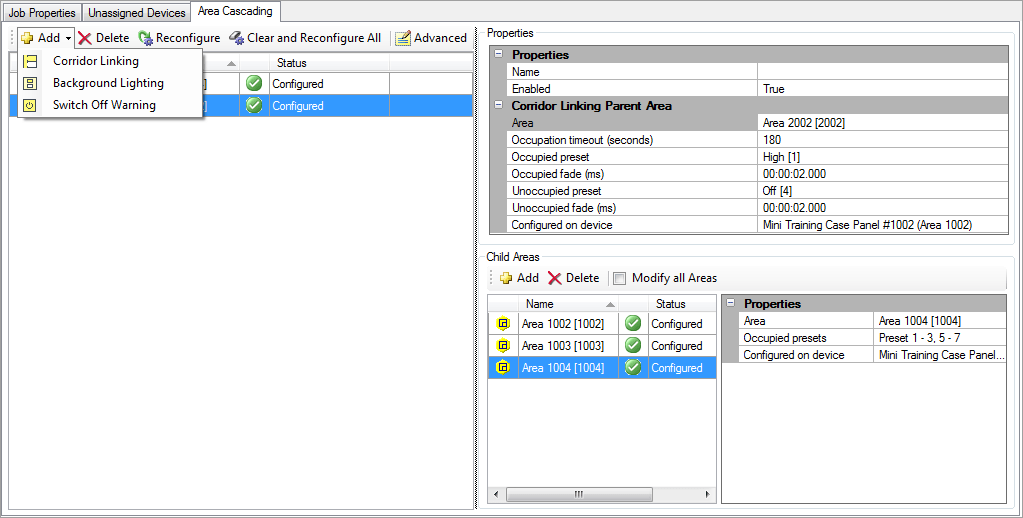Click the Unoccupied fade value 00:00:02.000
The image size is (1023, 518).
pyautogui.click(x=883, y=207)
